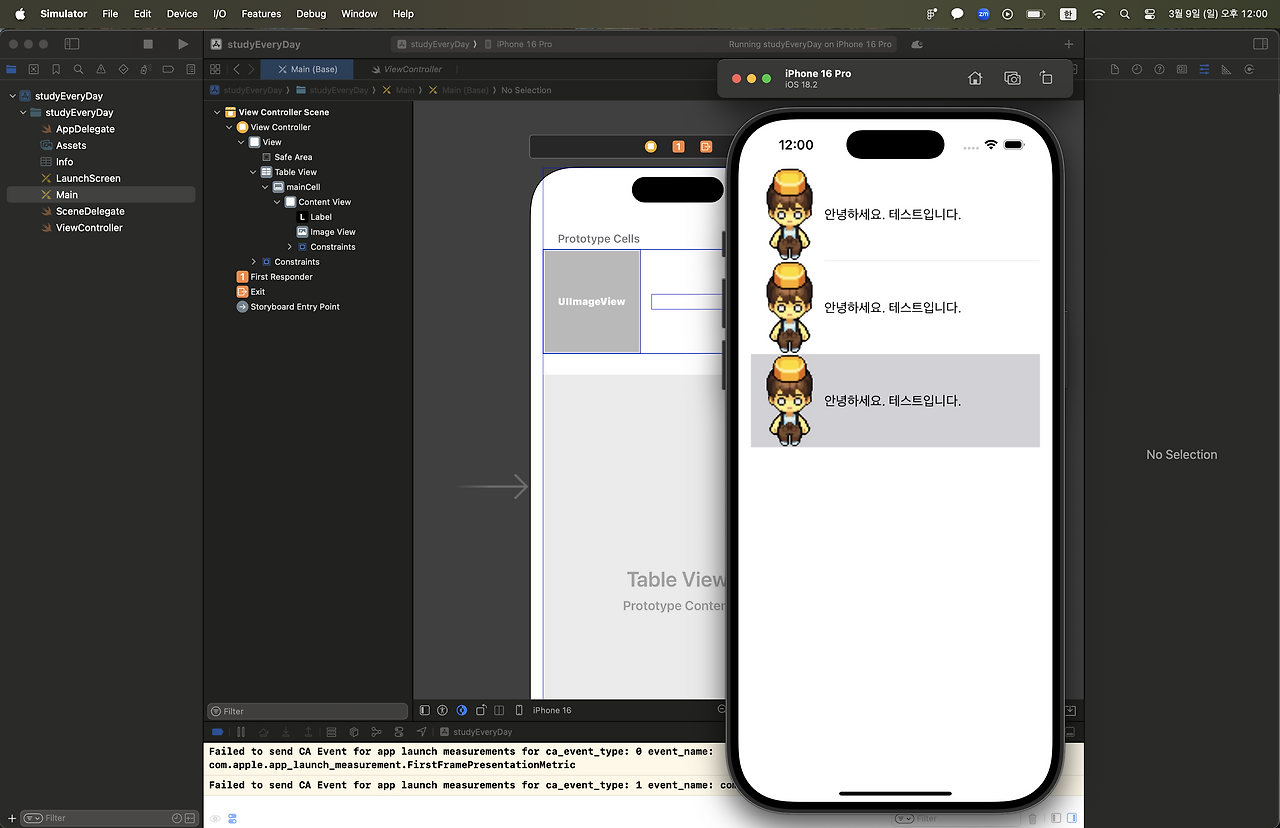Open the Breakpoint navigator

(168, 69)
